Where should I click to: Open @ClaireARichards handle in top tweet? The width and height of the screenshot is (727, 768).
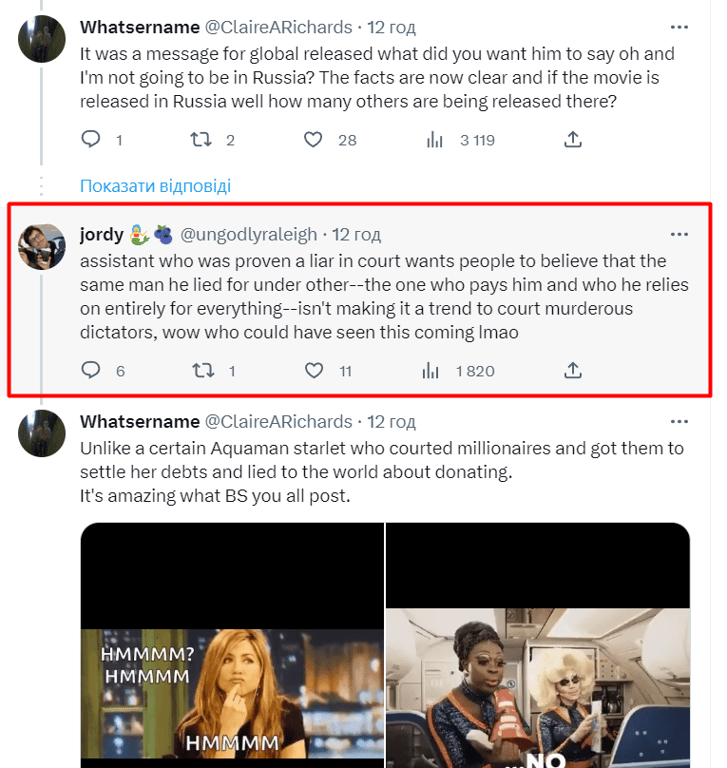(278, 27)
